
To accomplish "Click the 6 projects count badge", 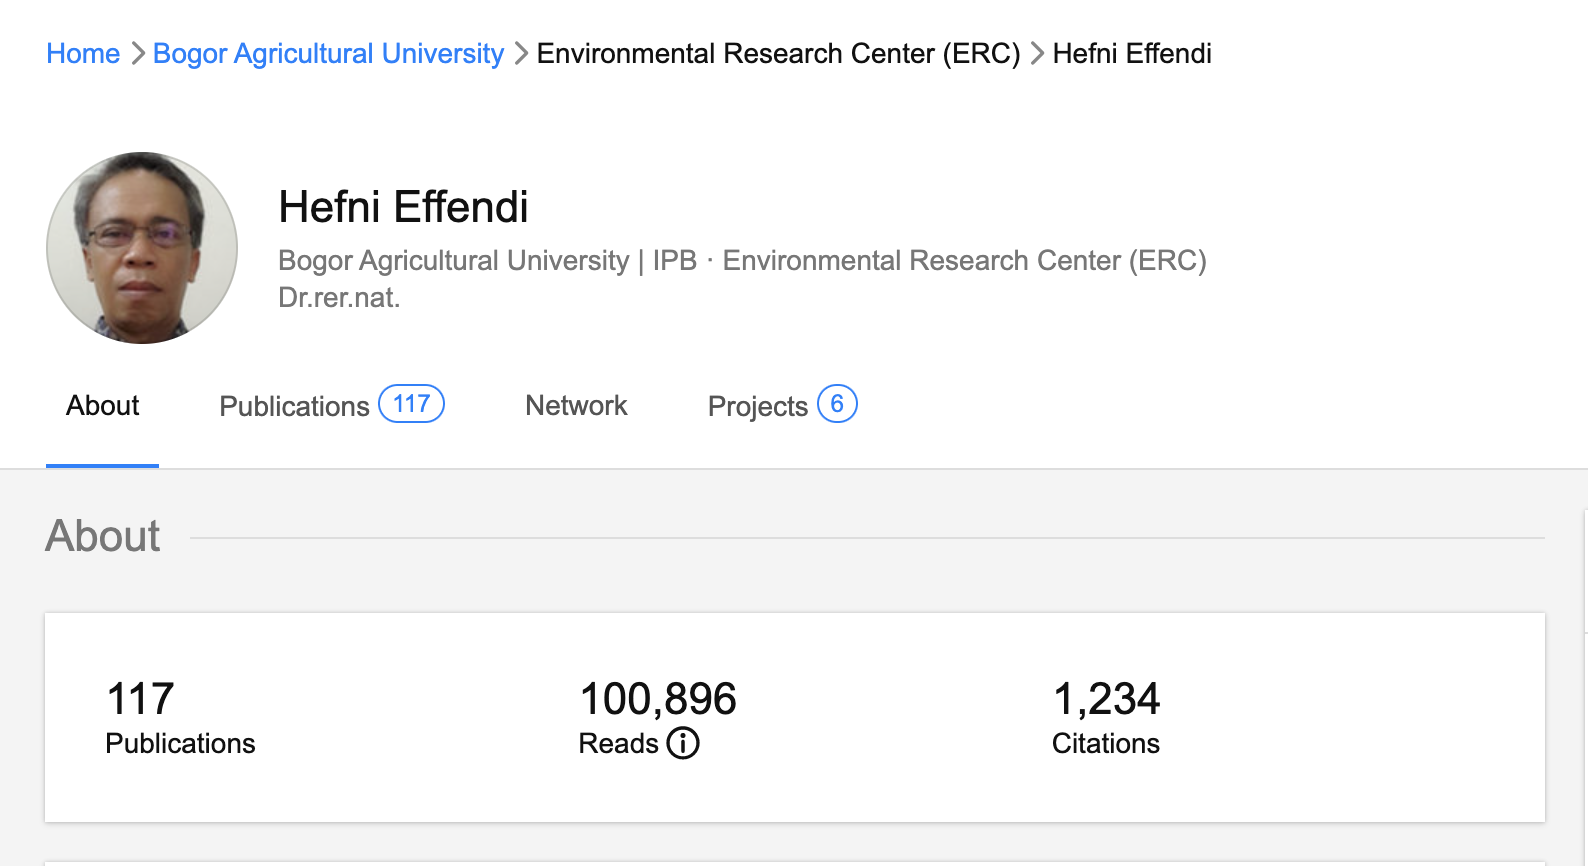I will 837,404.
